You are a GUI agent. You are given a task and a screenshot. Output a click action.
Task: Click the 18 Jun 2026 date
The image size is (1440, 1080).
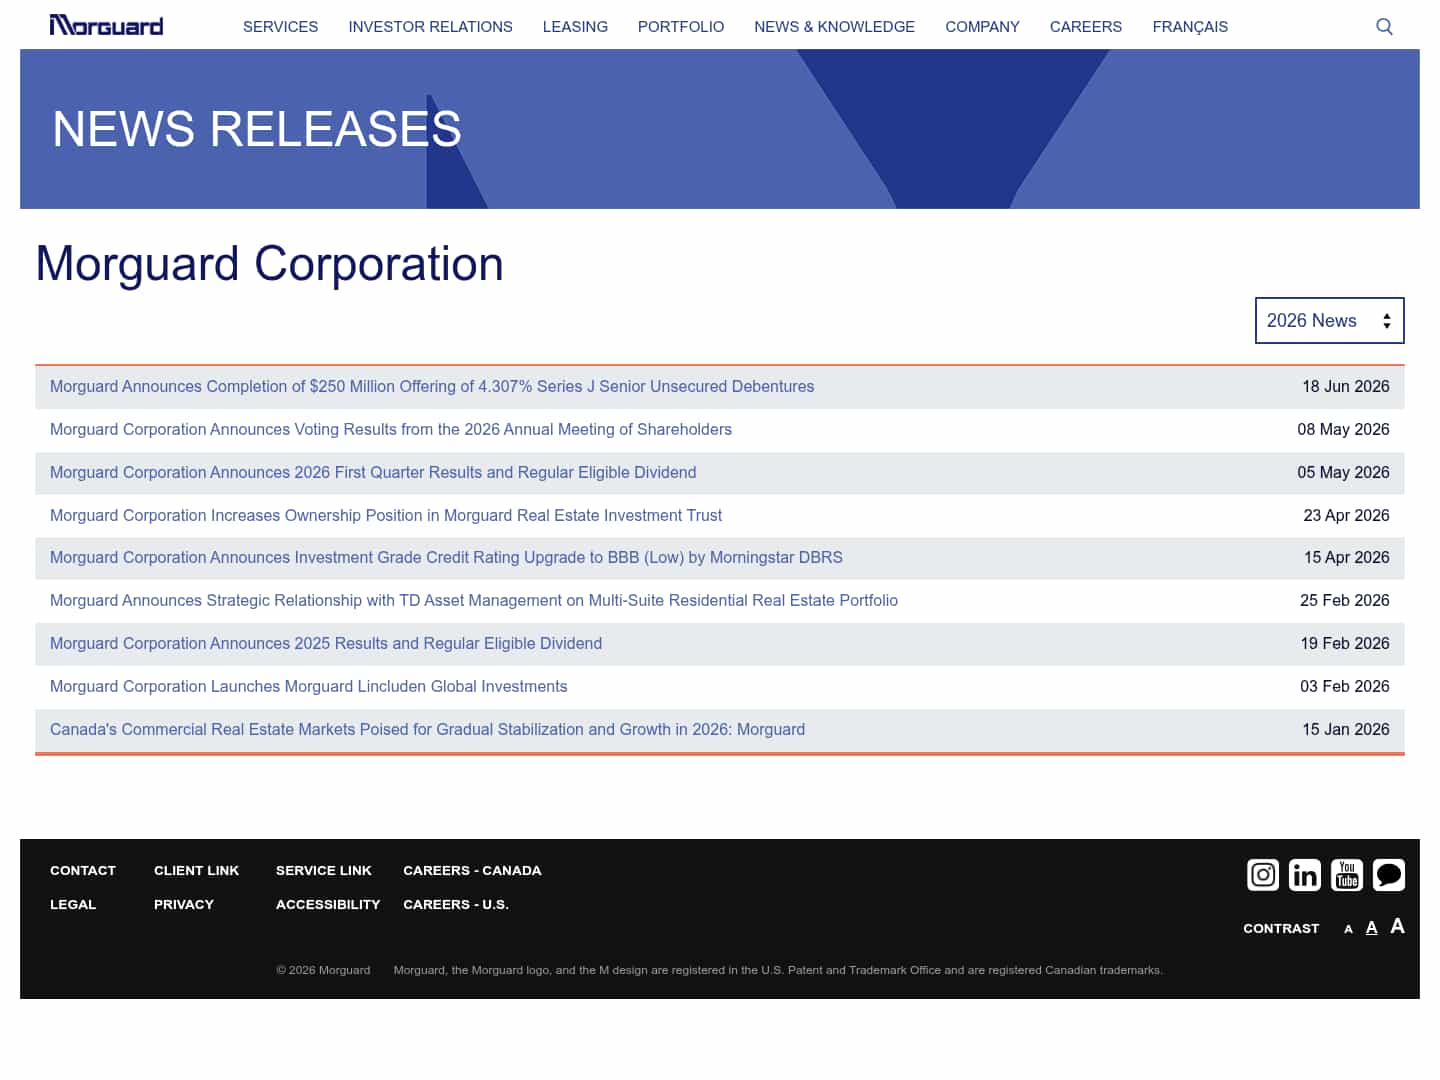pyautogui.click(x=1345, y=386)
